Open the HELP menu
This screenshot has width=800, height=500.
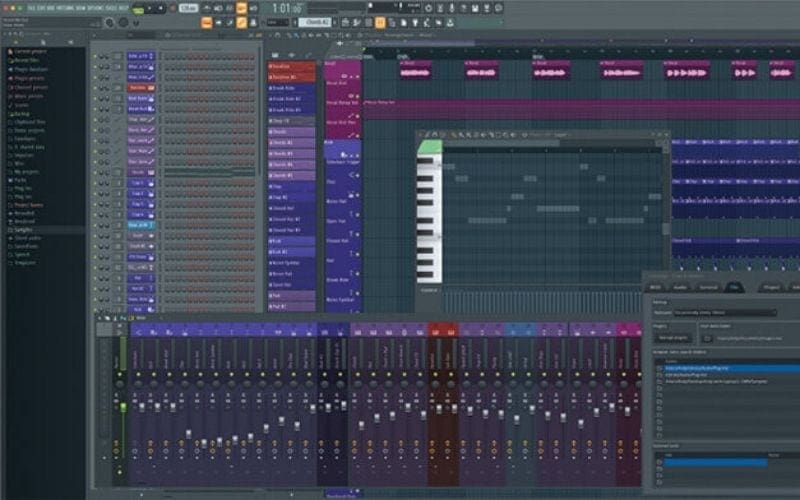[122, 8]
